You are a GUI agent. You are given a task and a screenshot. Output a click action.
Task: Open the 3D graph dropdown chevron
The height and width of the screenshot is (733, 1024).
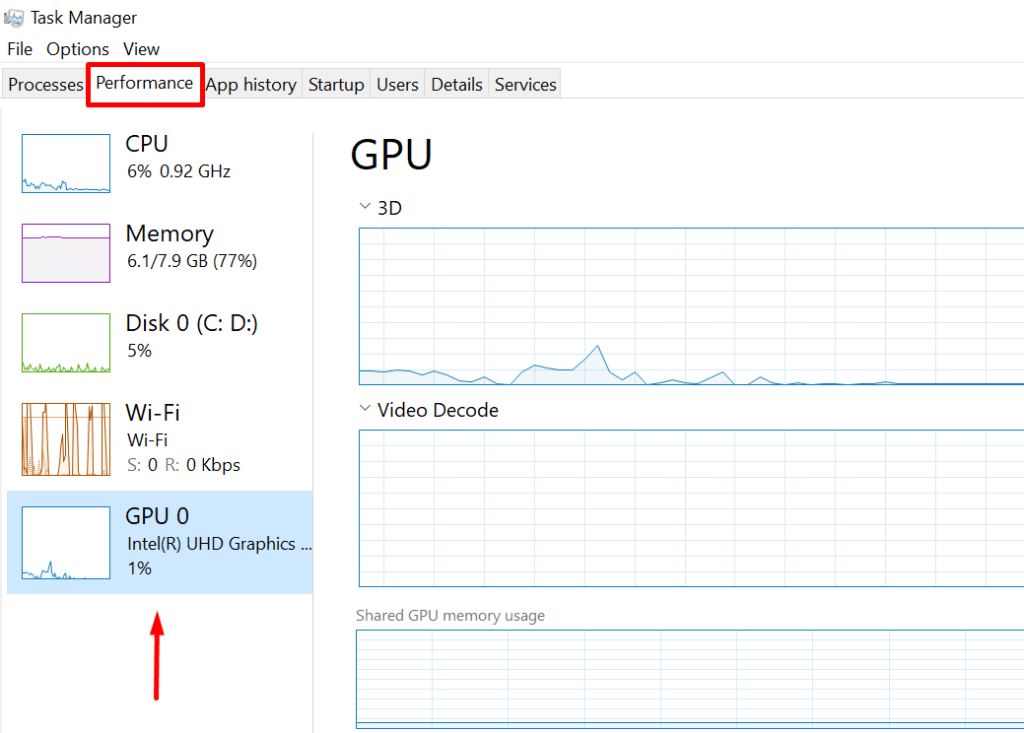coord(364,208)
